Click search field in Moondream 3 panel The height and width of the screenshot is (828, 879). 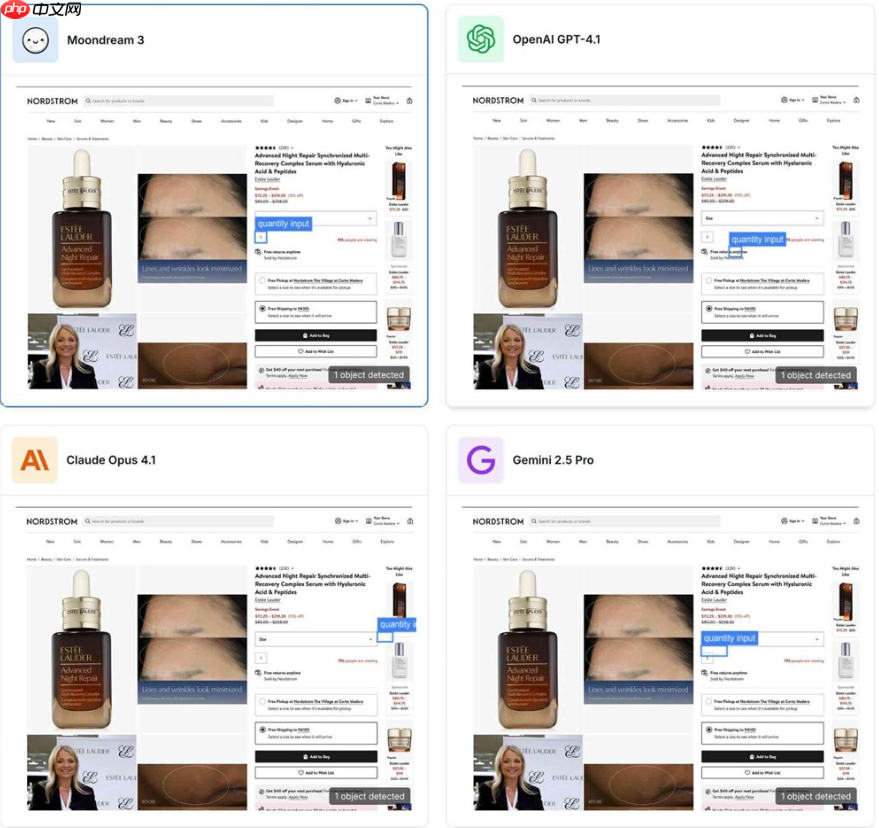point(178,101)
